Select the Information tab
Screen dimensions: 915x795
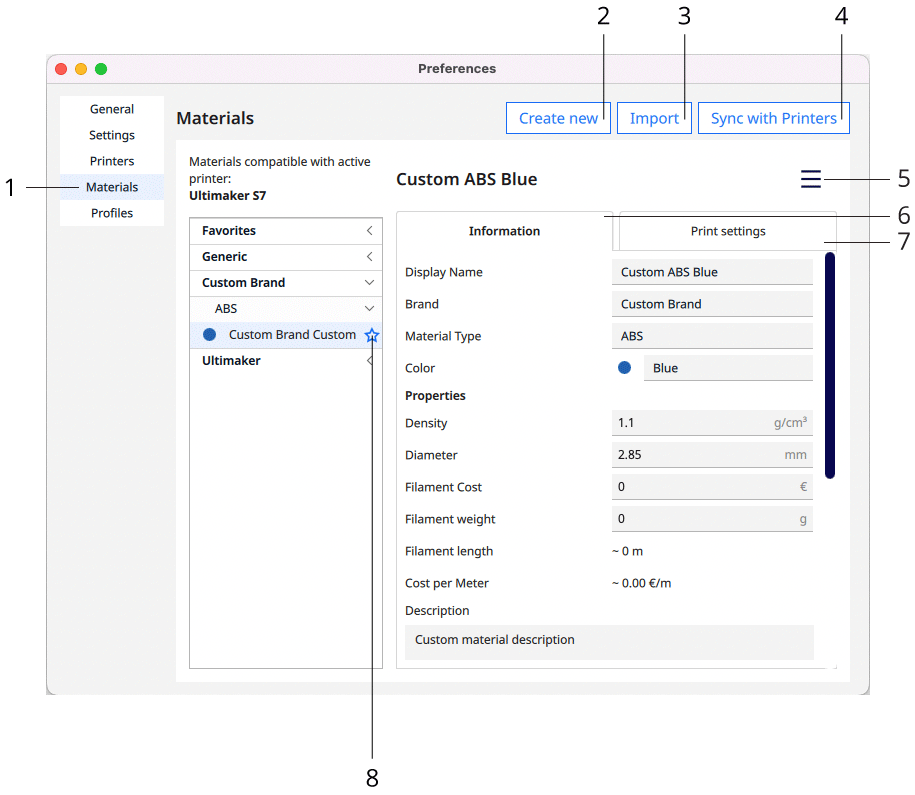tap(504, 231)
